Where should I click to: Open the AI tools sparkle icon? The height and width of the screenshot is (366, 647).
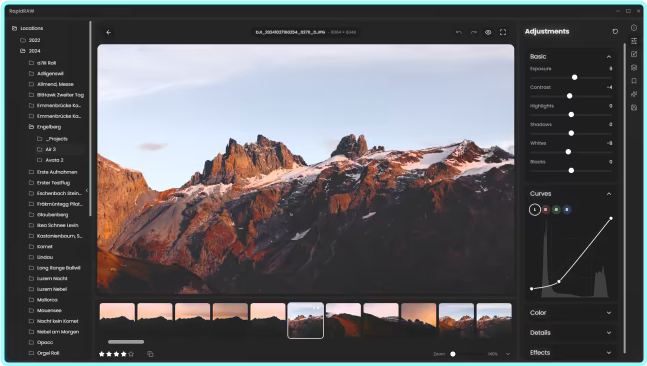pos(634,94)
